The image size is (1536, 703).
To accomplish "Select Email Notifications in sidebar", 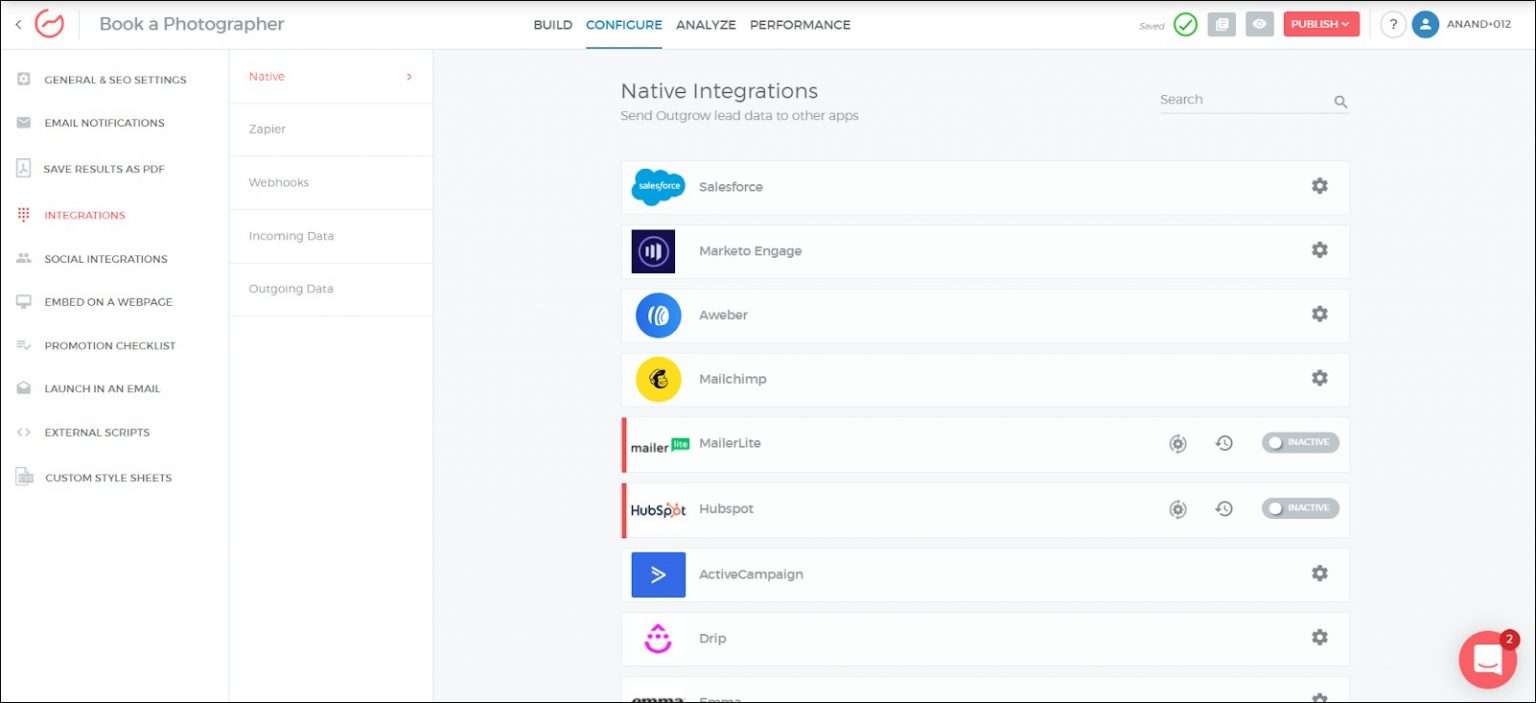I will 104,123.
